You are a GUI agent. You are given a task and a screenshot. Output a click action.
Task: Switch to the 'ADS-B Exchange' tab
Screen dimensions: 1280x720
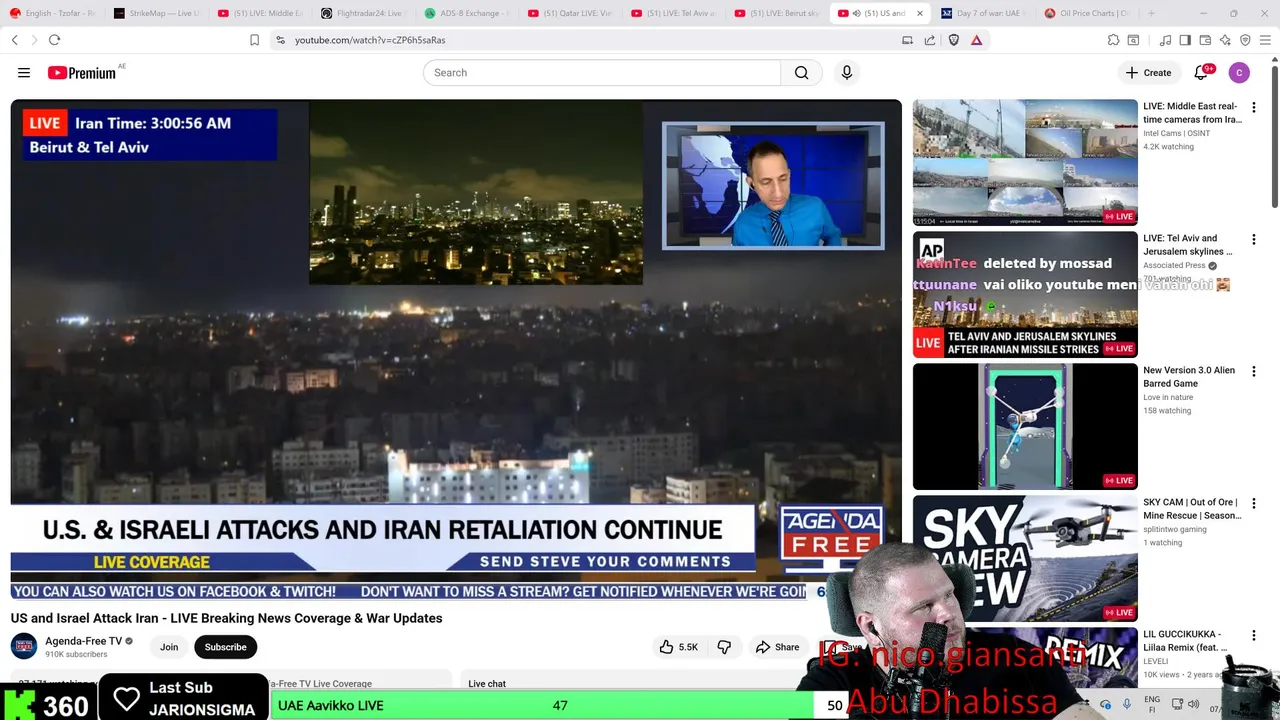468,13
